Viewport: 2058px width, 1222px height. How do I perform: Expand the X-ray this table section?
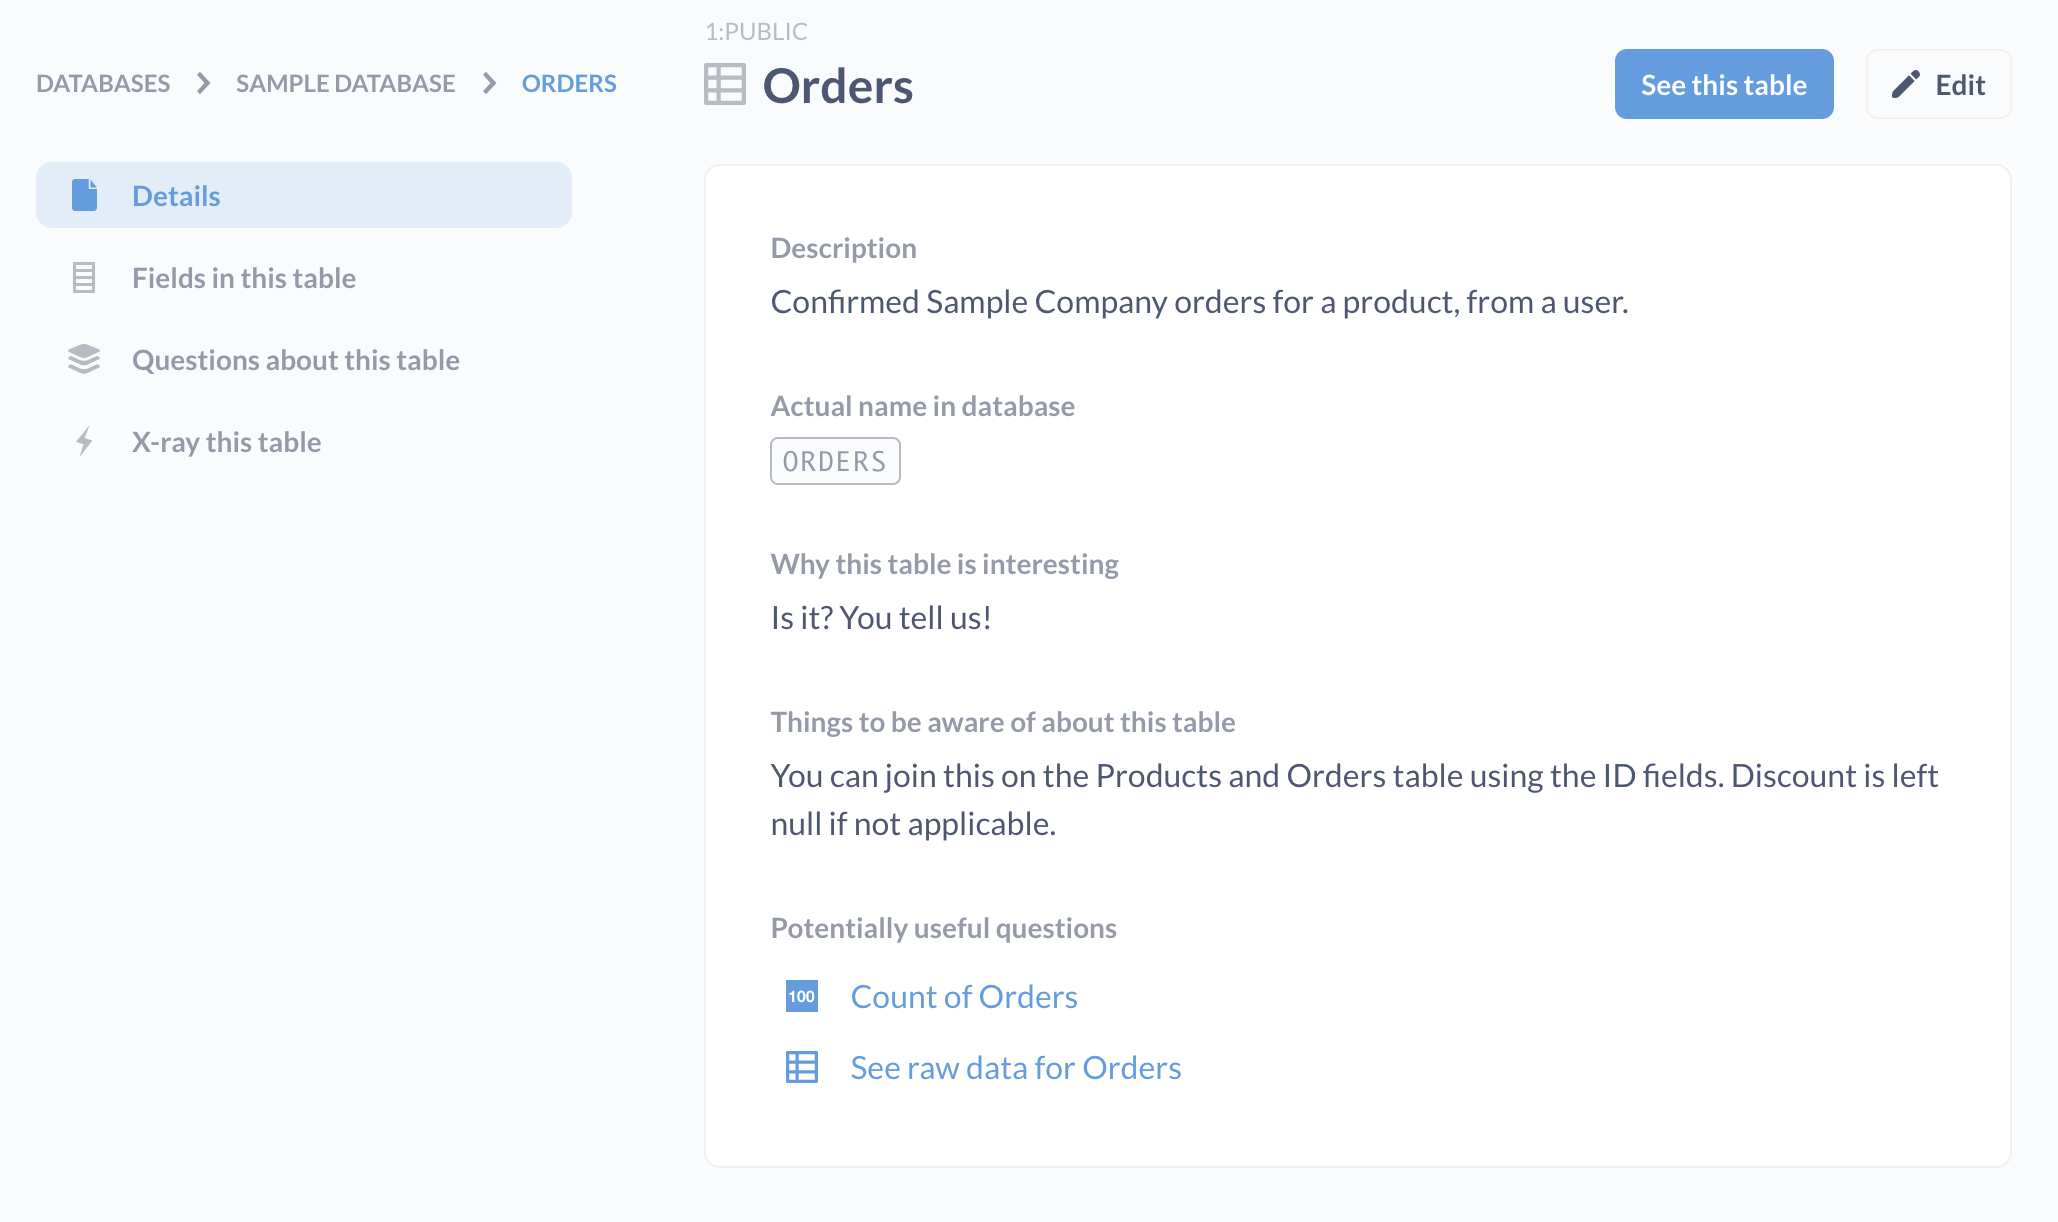[x=227, y=441]
